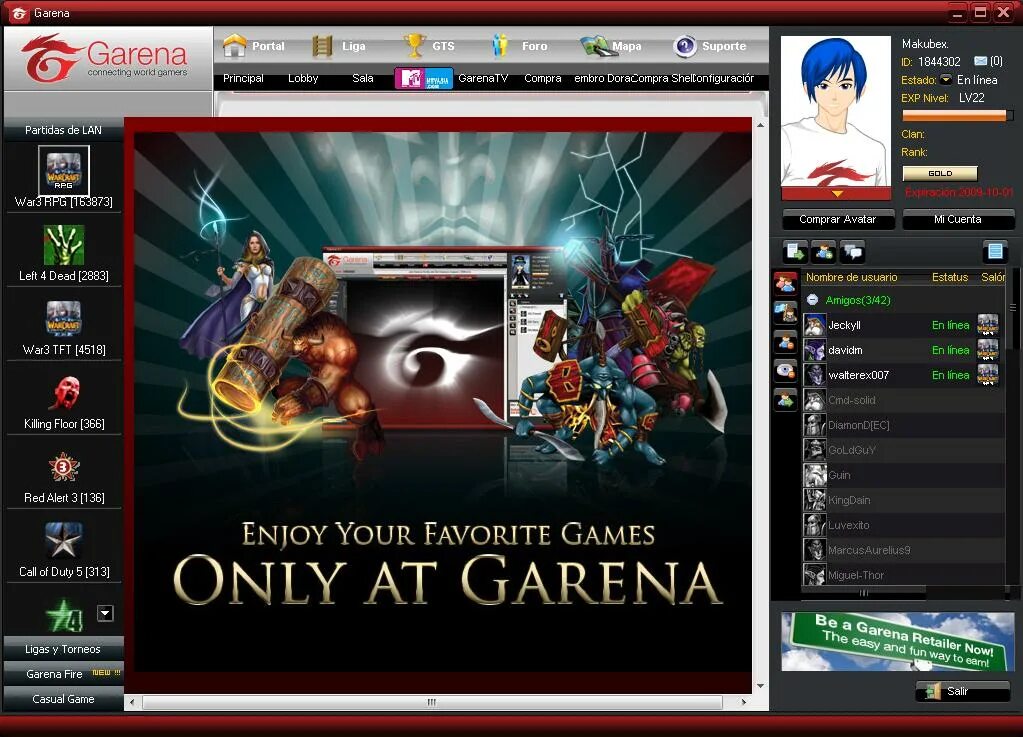Select the Call of Duty 5 game icon

point(64,540)
